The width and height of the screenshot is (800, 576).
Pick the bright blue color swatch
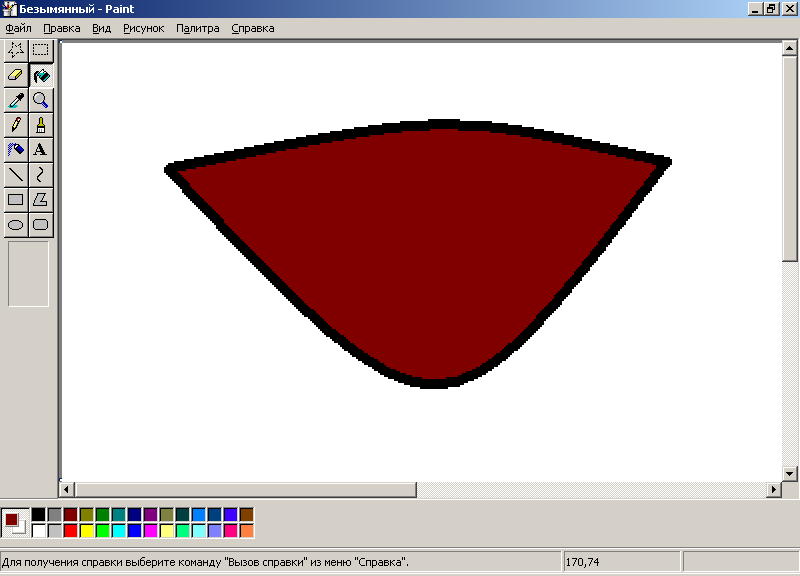coord(135,531)
